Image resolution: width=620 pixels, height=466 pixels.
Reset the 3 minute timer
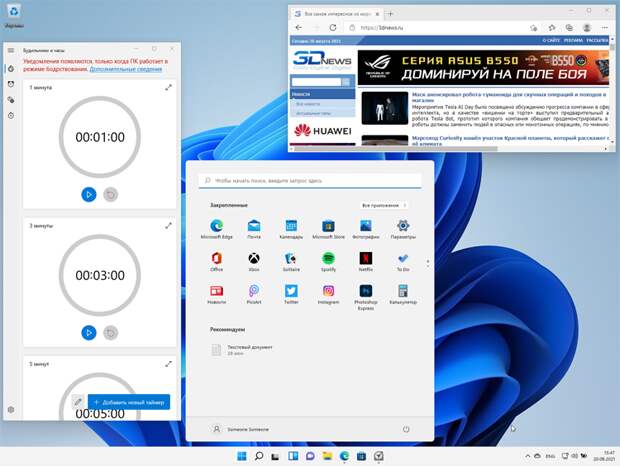click(111, 333)
